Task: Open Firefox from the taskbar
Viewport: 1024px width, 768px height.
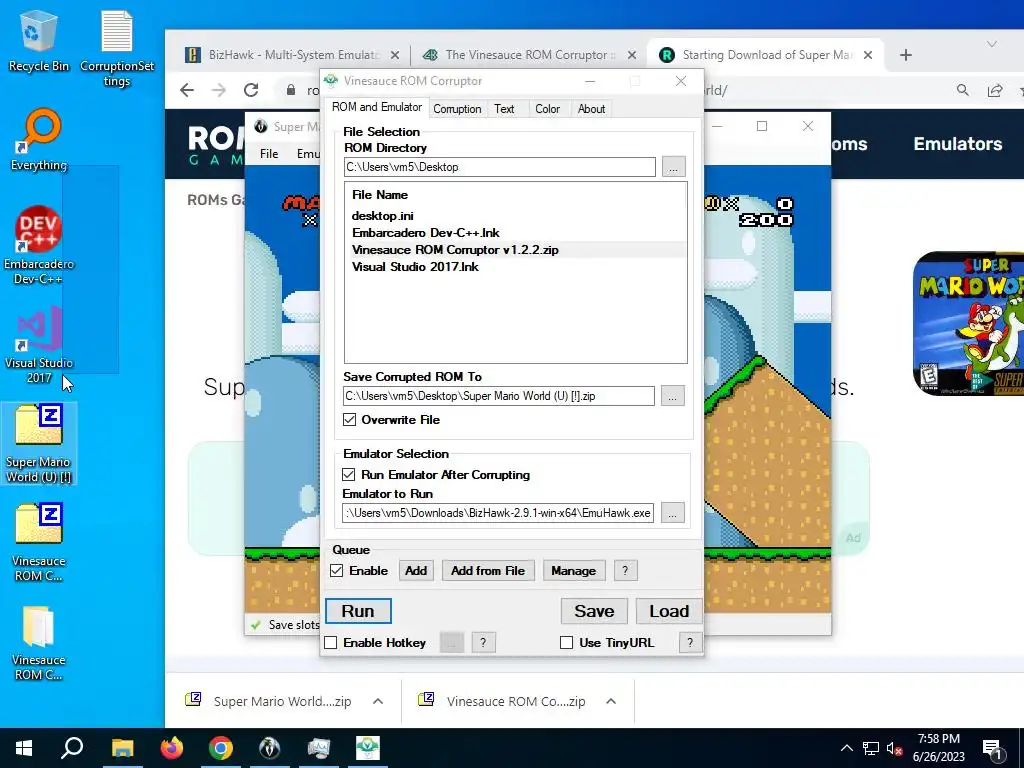Action: click(172, 748)
